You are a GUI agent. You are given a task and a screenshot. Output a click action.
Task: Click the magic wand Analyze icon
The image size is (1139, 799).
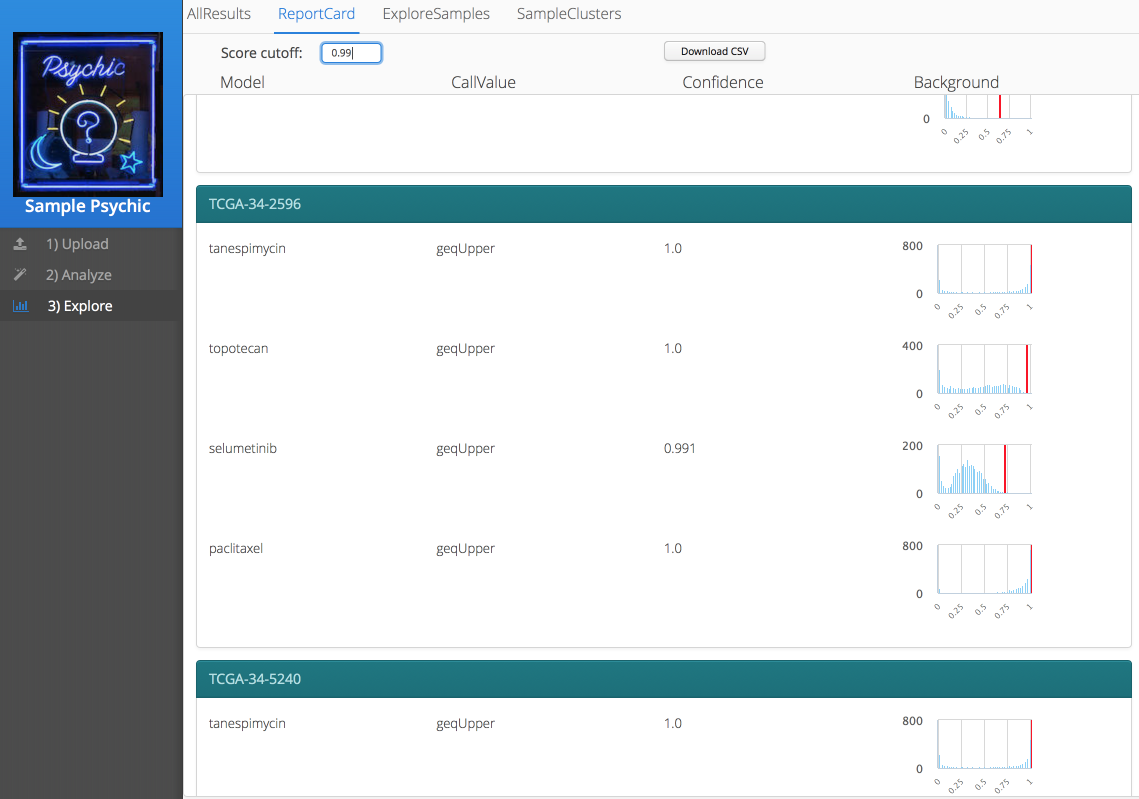(x=20, y=275)
